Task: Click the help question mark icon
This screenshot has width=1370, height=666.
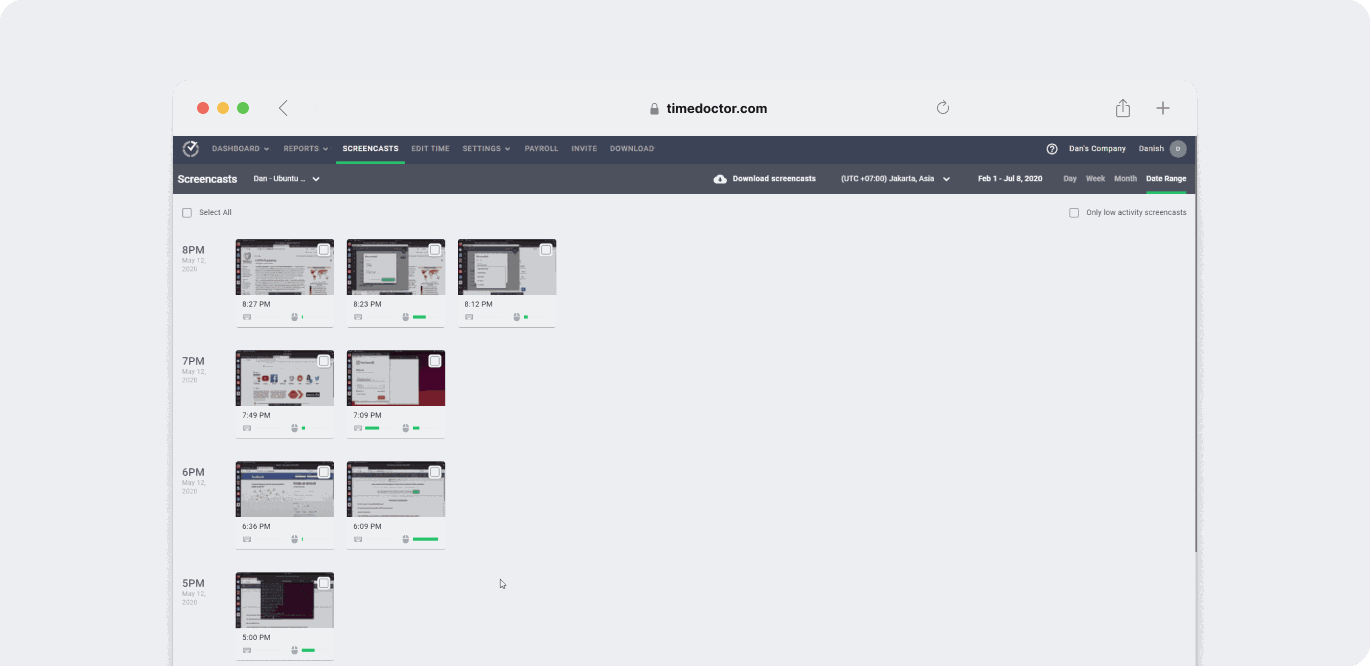Action: [1051, 148]
